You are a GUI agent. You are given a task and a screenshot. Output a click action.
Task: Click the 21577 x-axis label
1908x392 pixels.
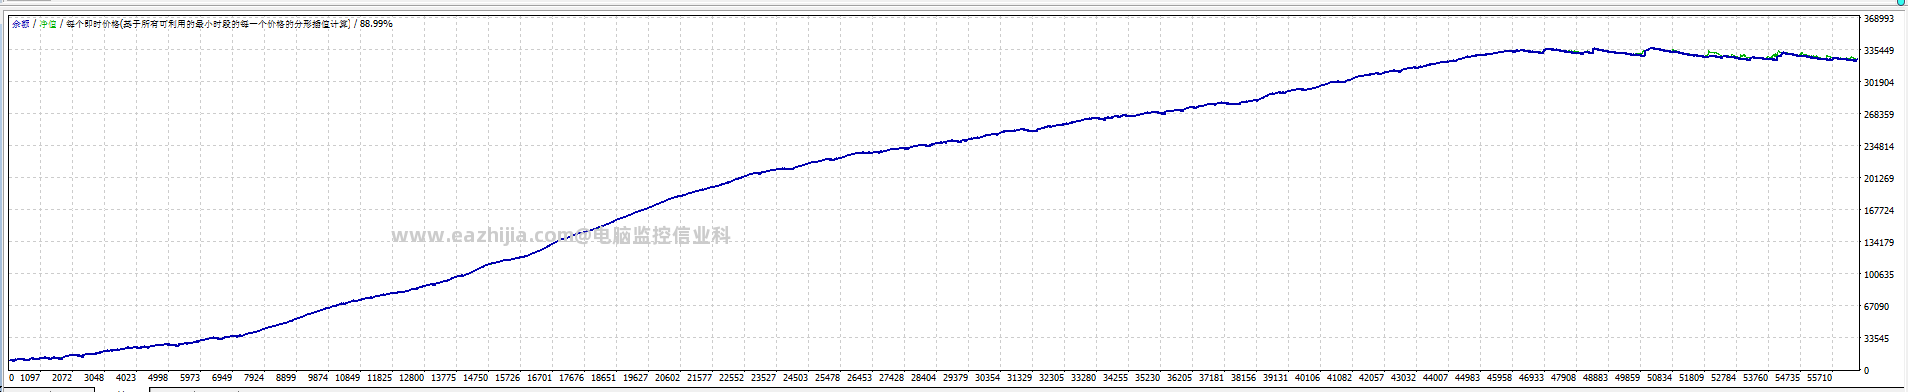[700, 378]
